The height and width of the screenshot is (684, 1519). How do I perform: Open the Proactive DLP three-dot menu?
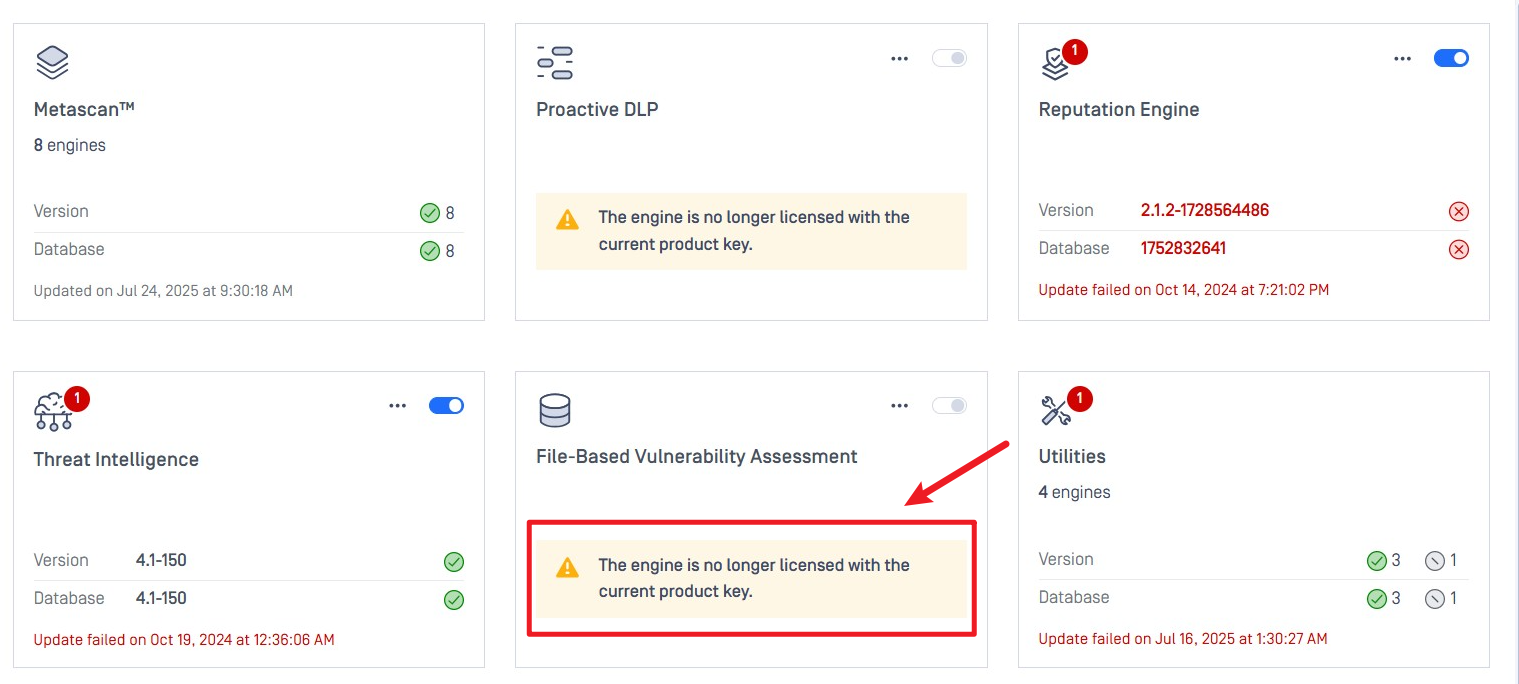[900, 58]
